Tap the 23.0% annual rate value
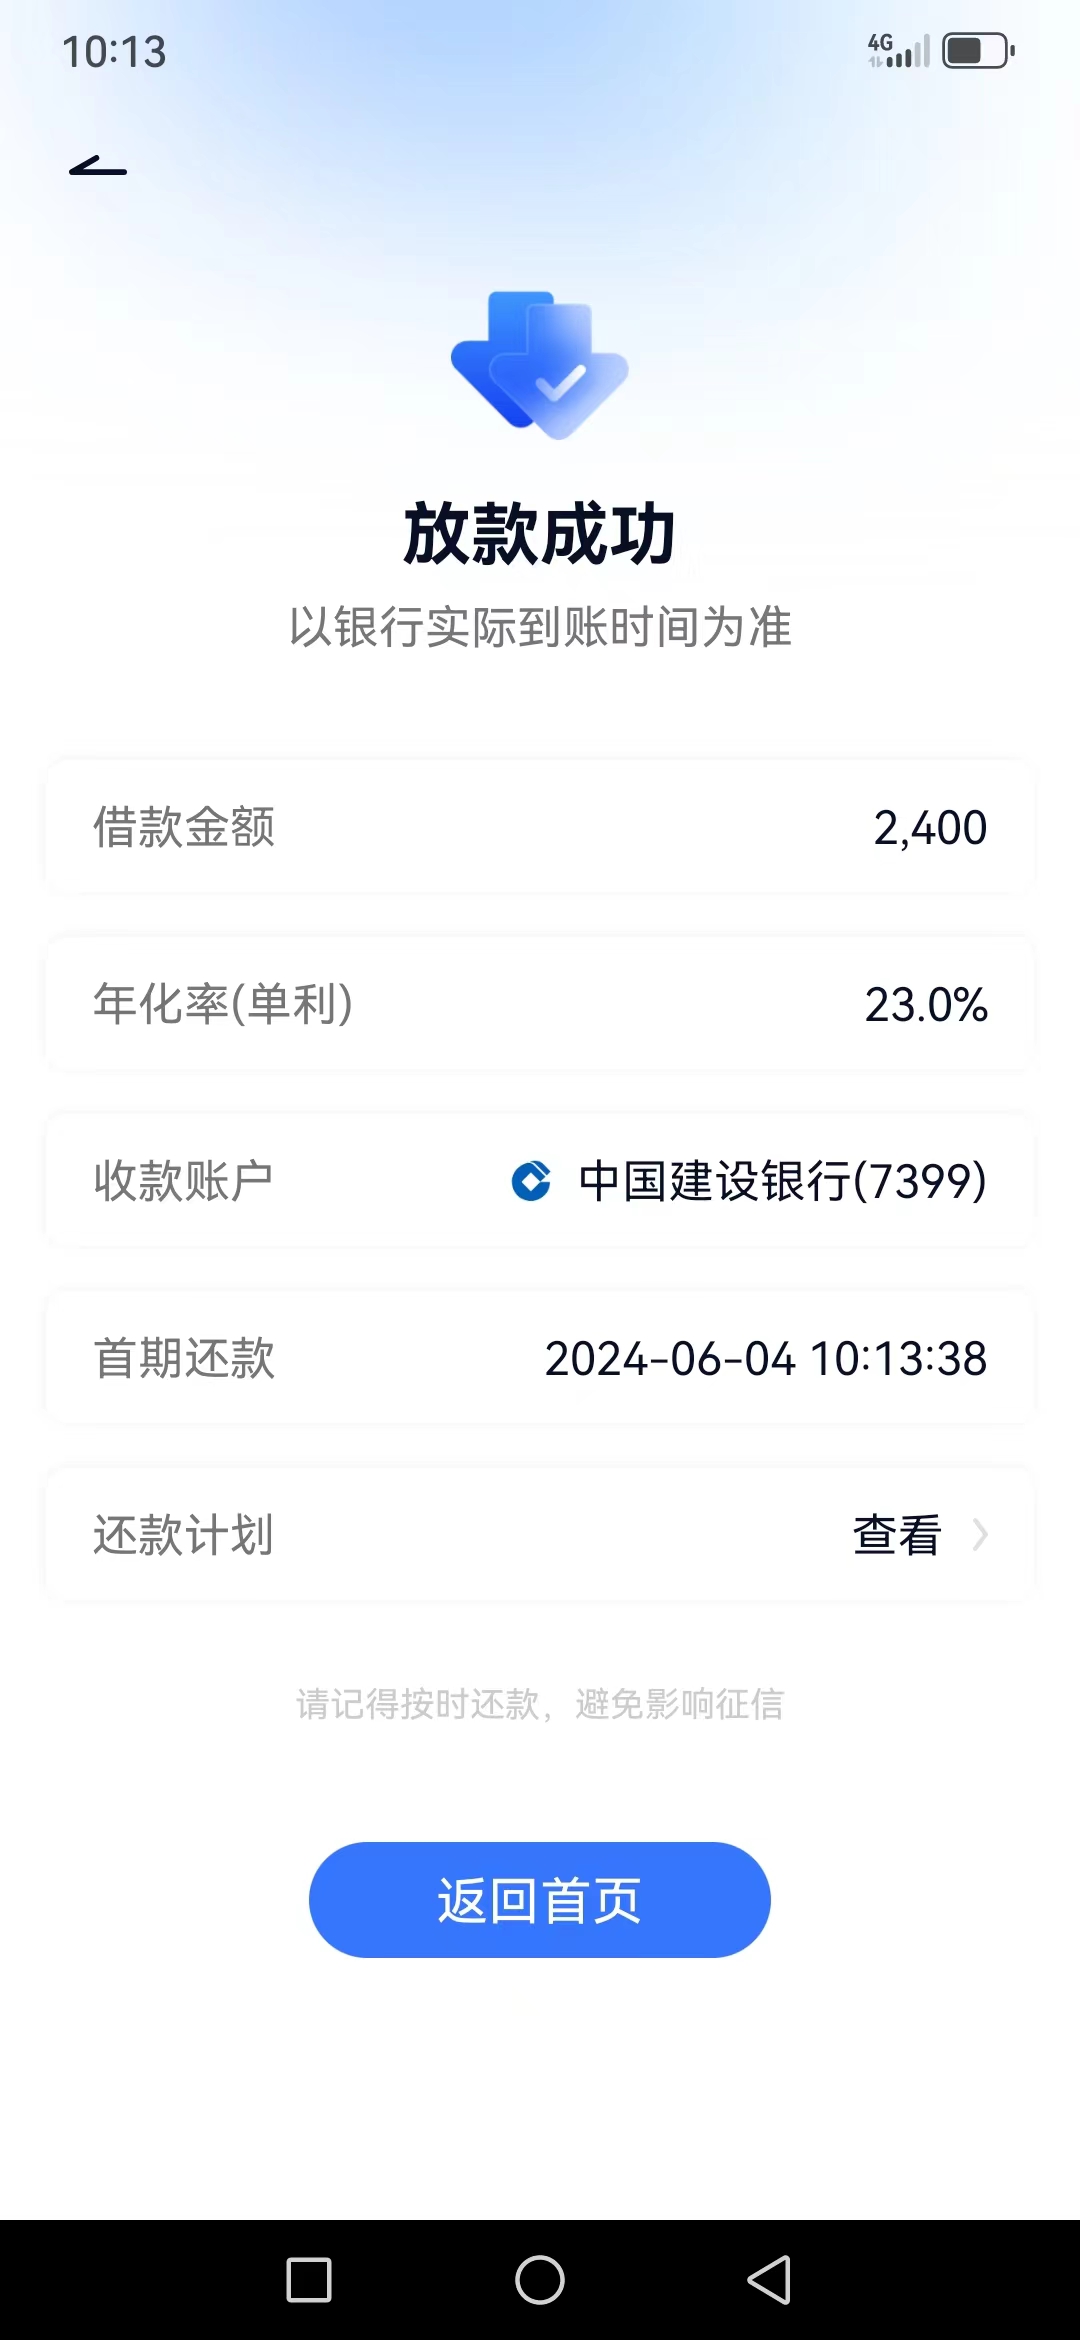 coord(926,1005)
